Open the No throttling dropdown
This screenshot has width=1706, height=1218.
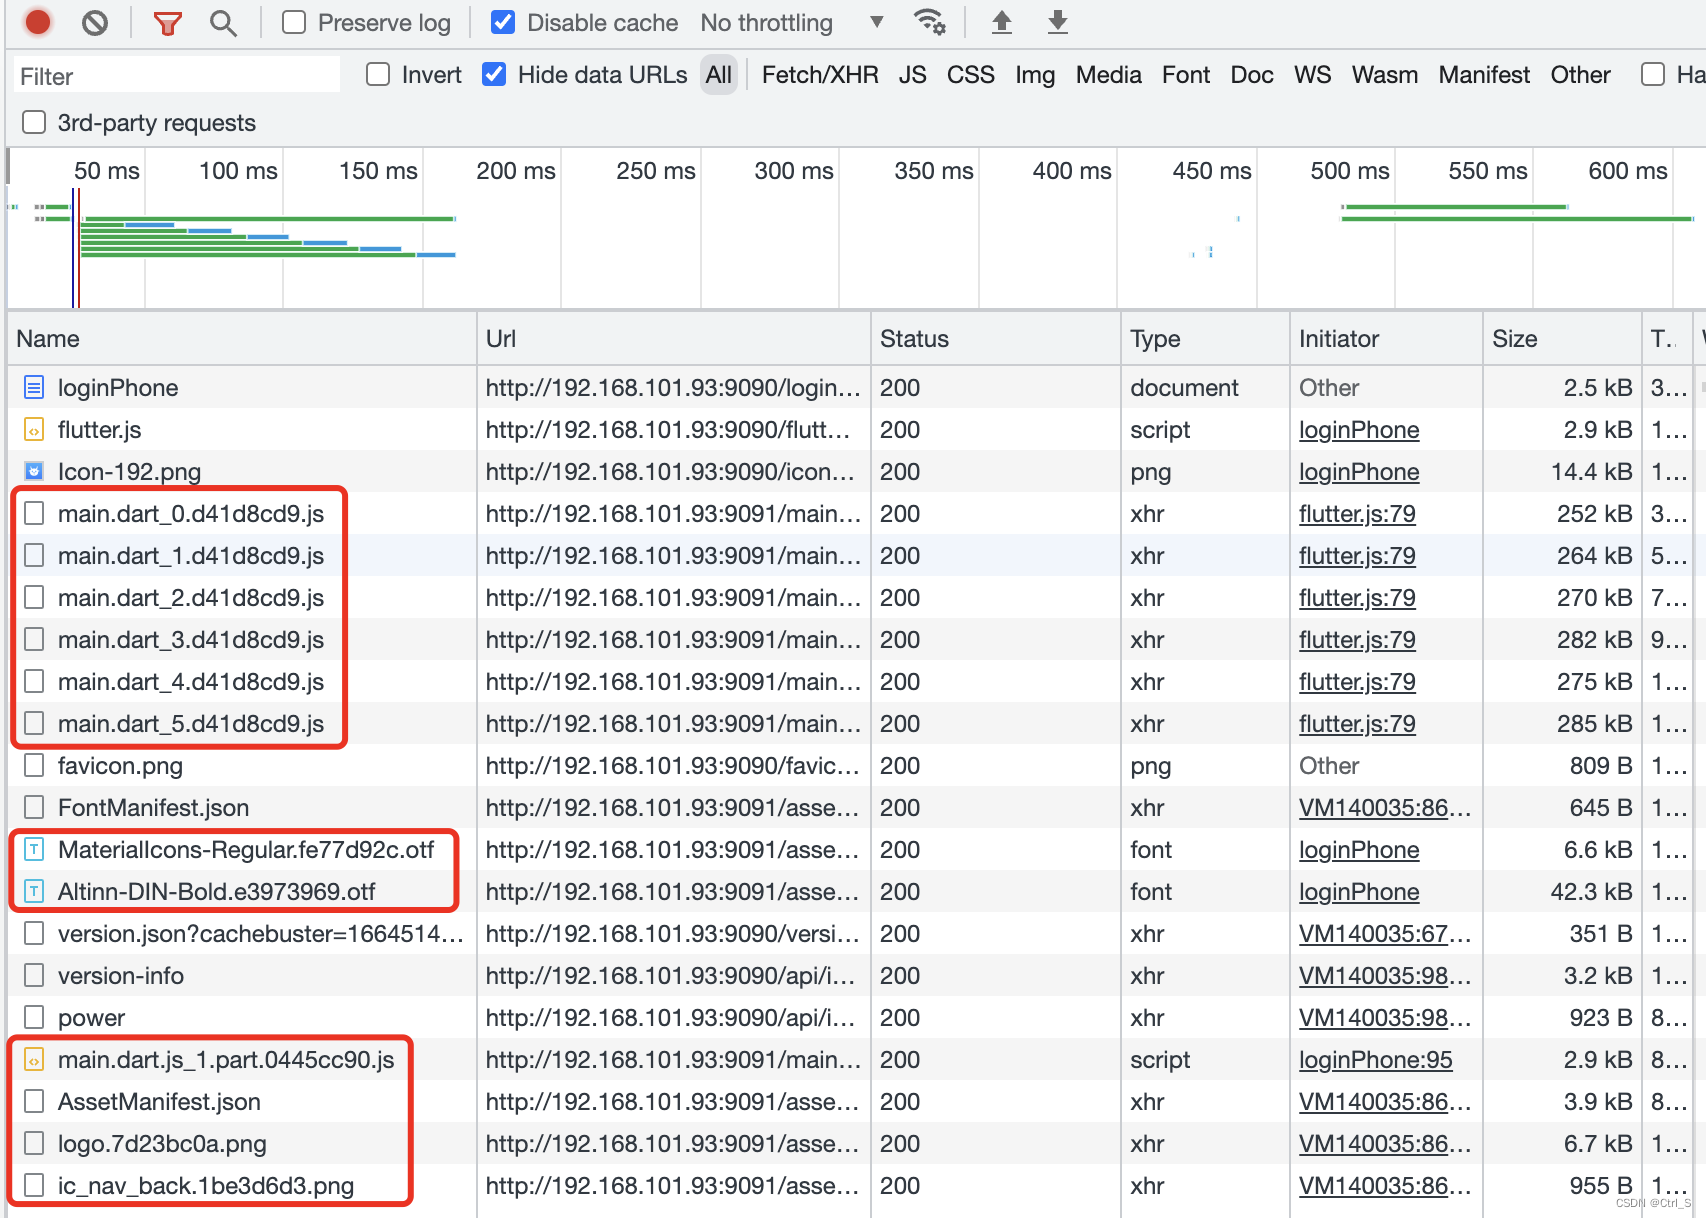coord(792,22)
